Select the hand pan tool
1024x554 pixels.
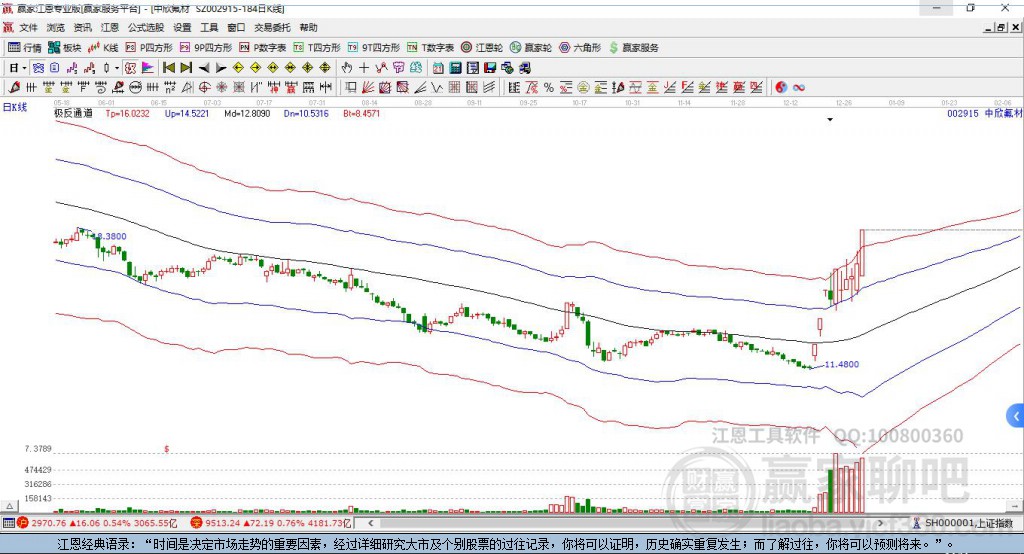point(347,68)
